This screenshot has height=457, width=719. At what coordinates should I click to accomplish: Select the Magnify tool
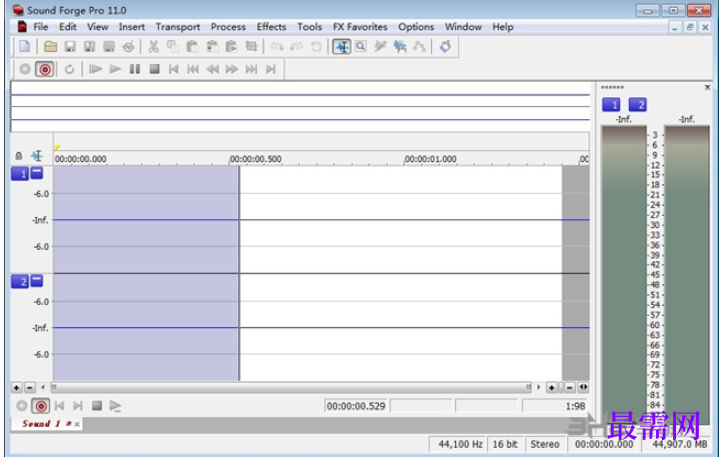point(361,46)
